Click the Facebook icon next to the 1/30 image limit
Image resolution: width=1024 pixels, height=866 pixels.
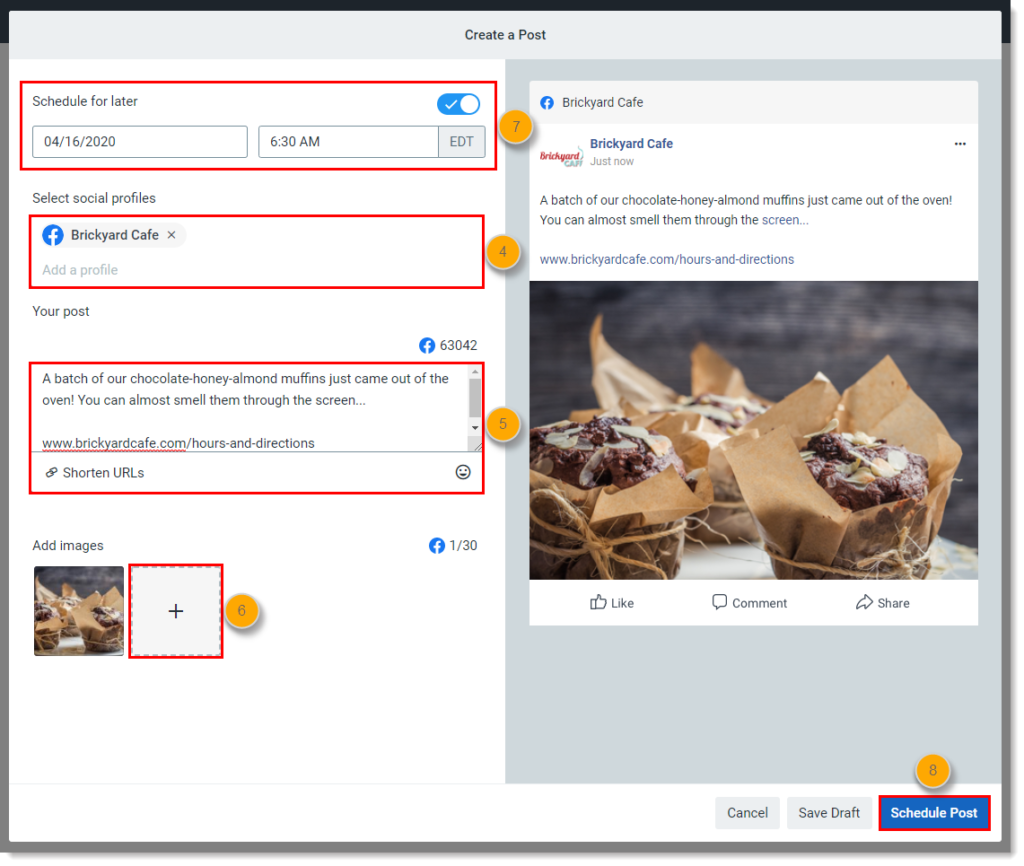(437, 545)
